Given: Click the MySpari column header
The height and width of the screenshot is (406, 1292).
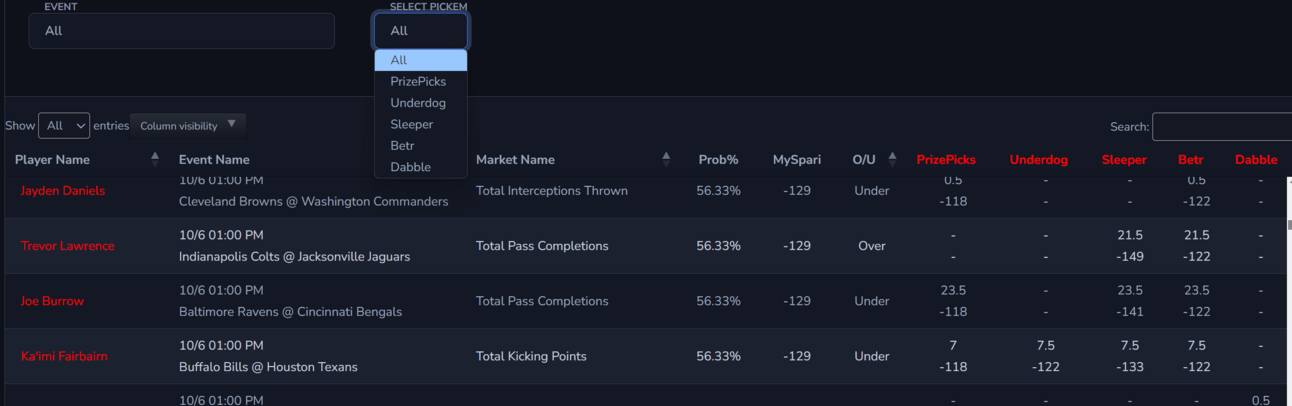Looking at the screenshot, I should 796,160.
